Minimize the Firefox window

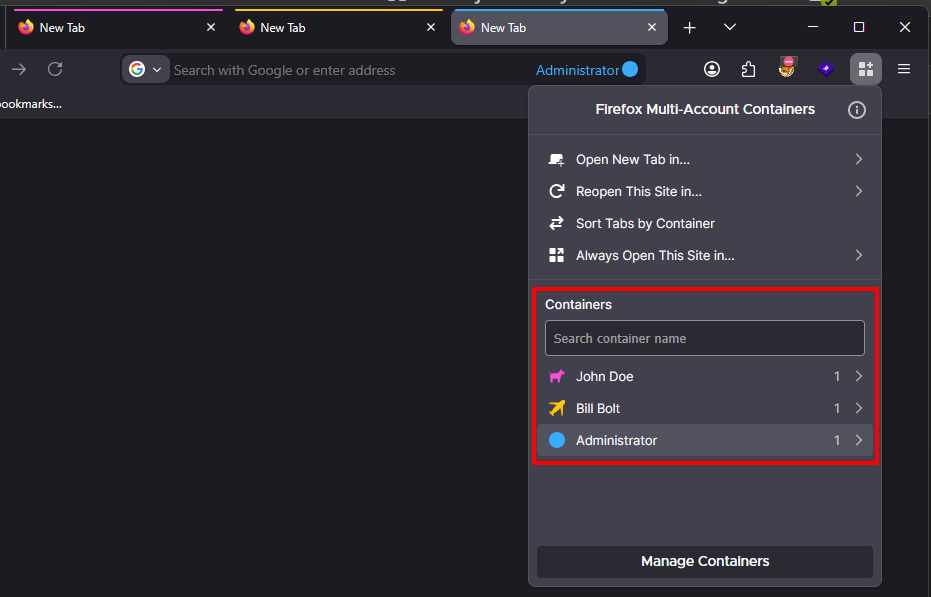(x=813, y=27)
